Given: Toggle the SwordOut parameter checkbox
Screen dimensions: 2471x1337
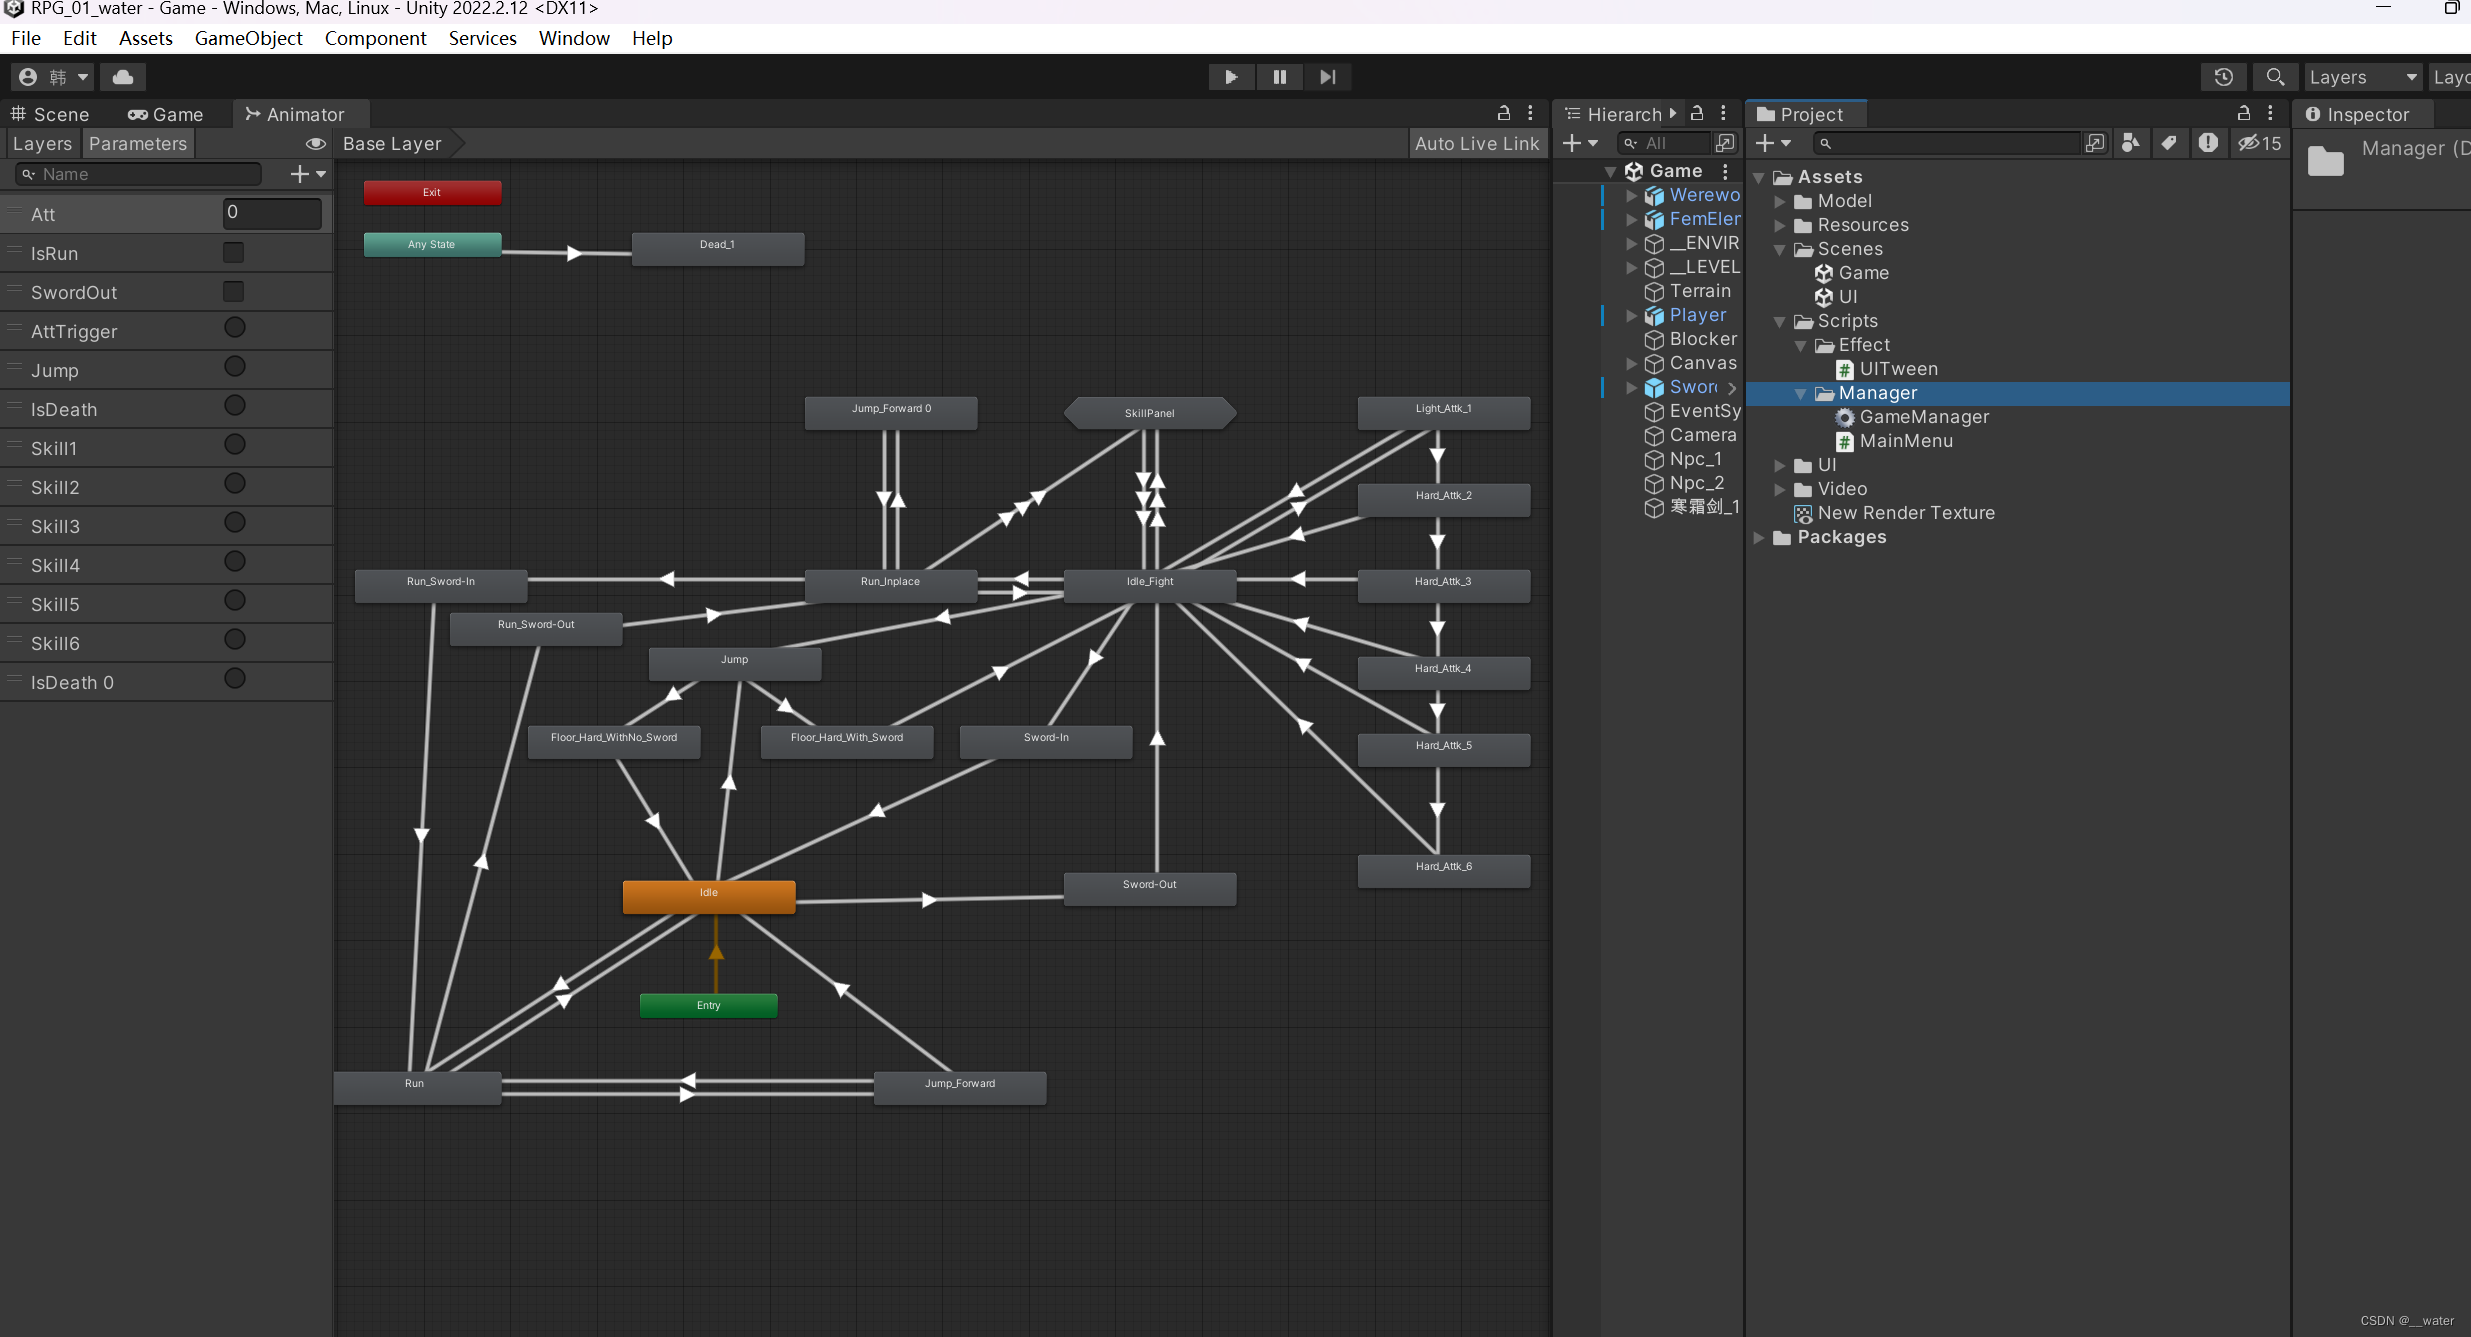Looking at the screenshot, I should [233, 291].
